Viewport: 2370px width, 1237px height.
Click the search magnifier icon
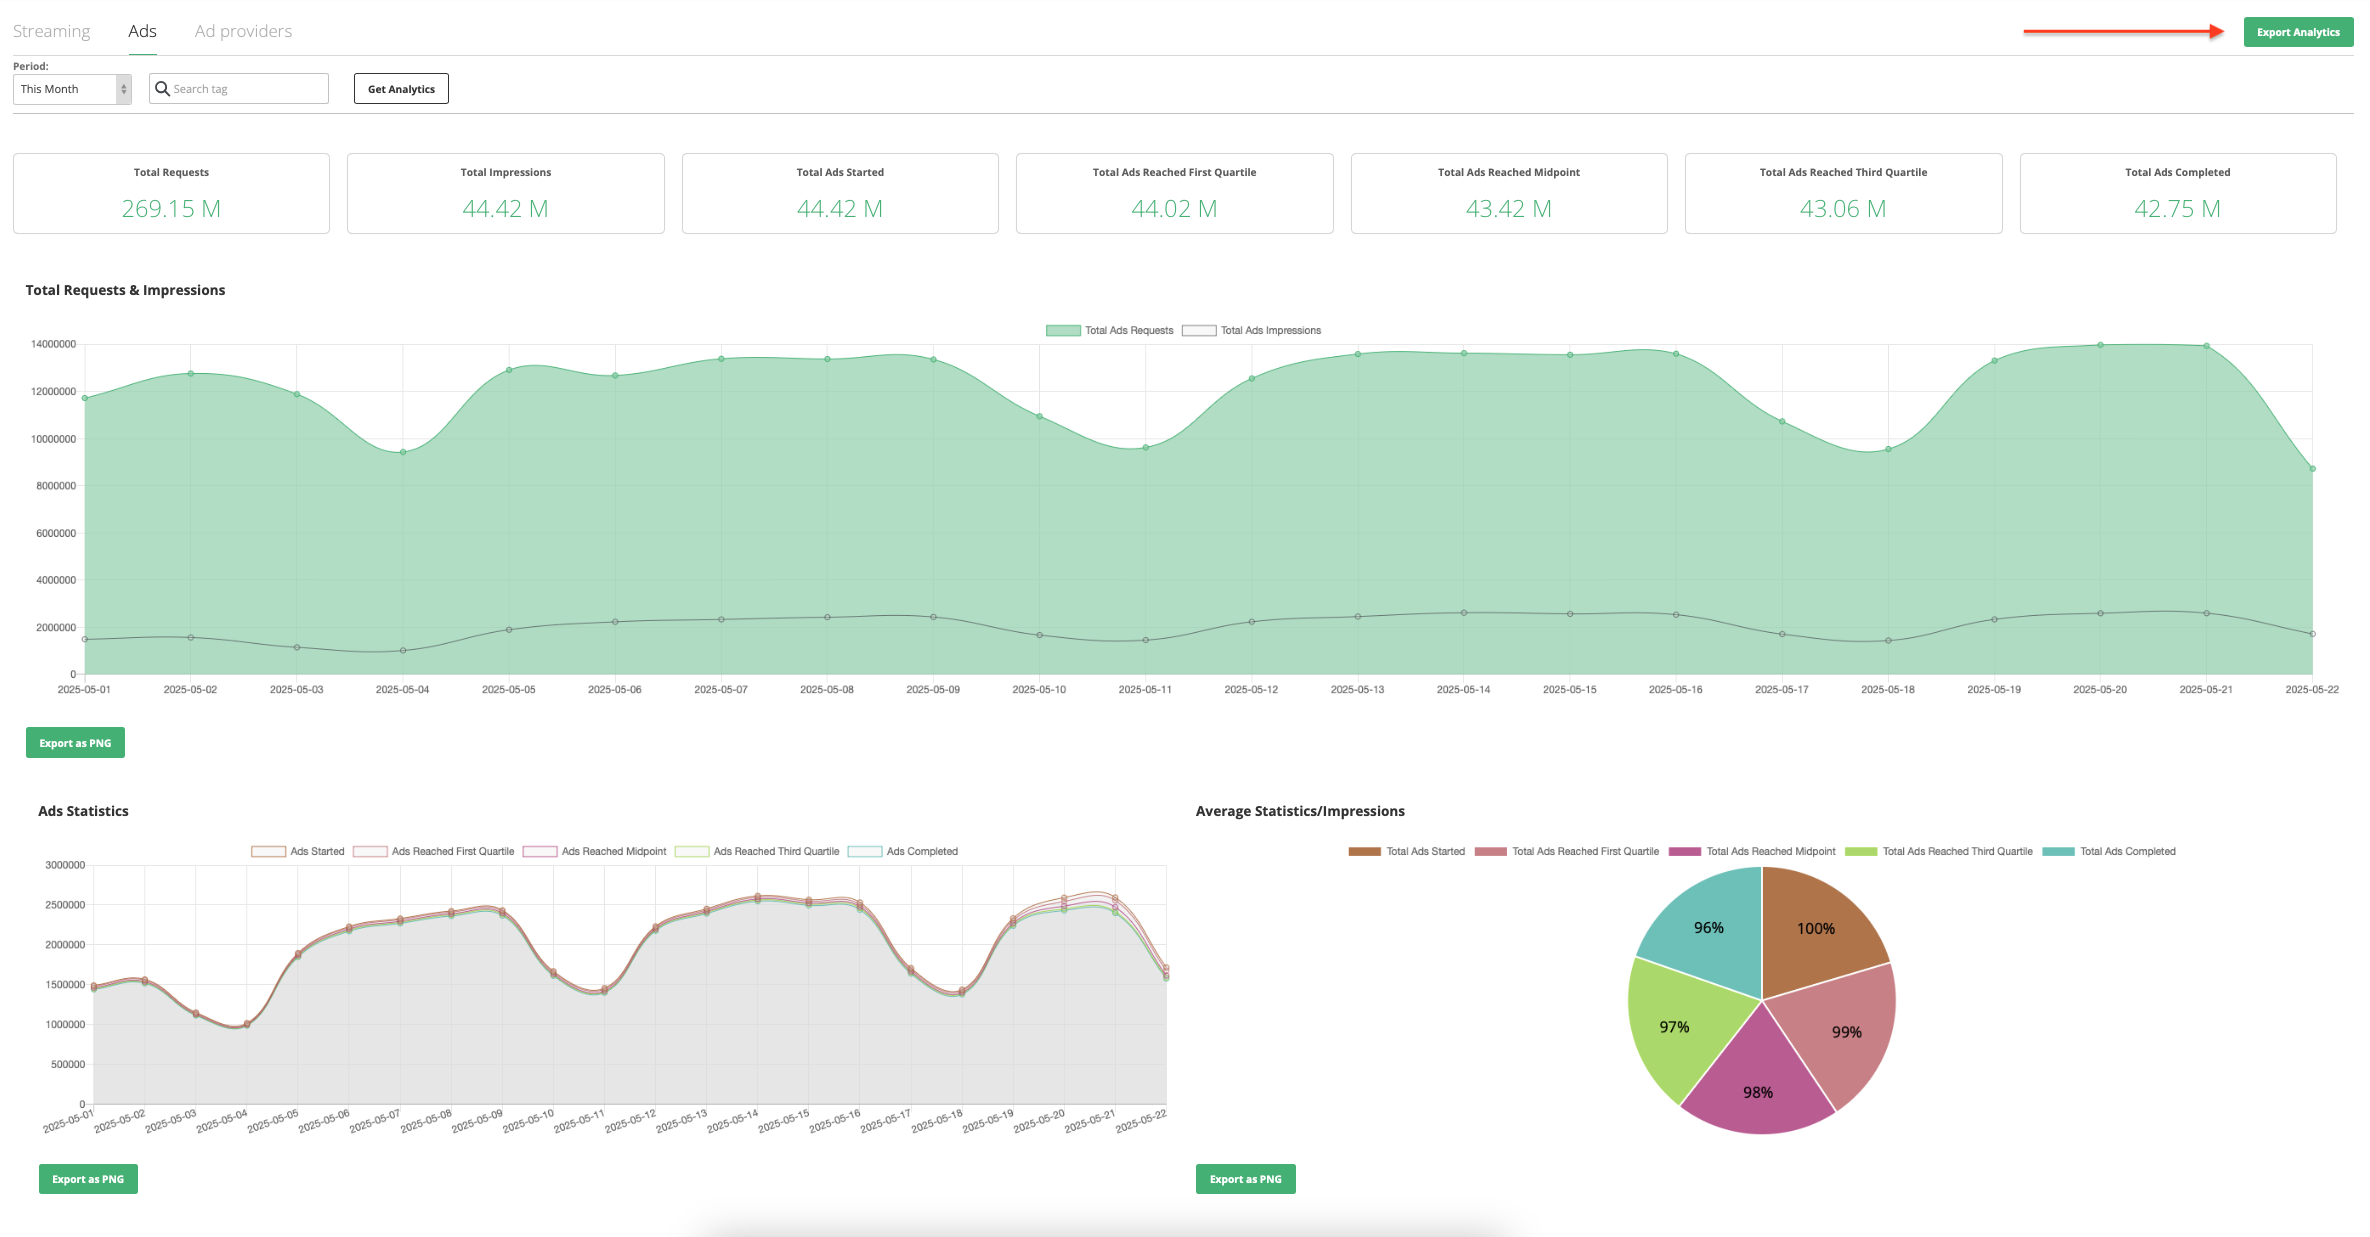tap(162, 89)
